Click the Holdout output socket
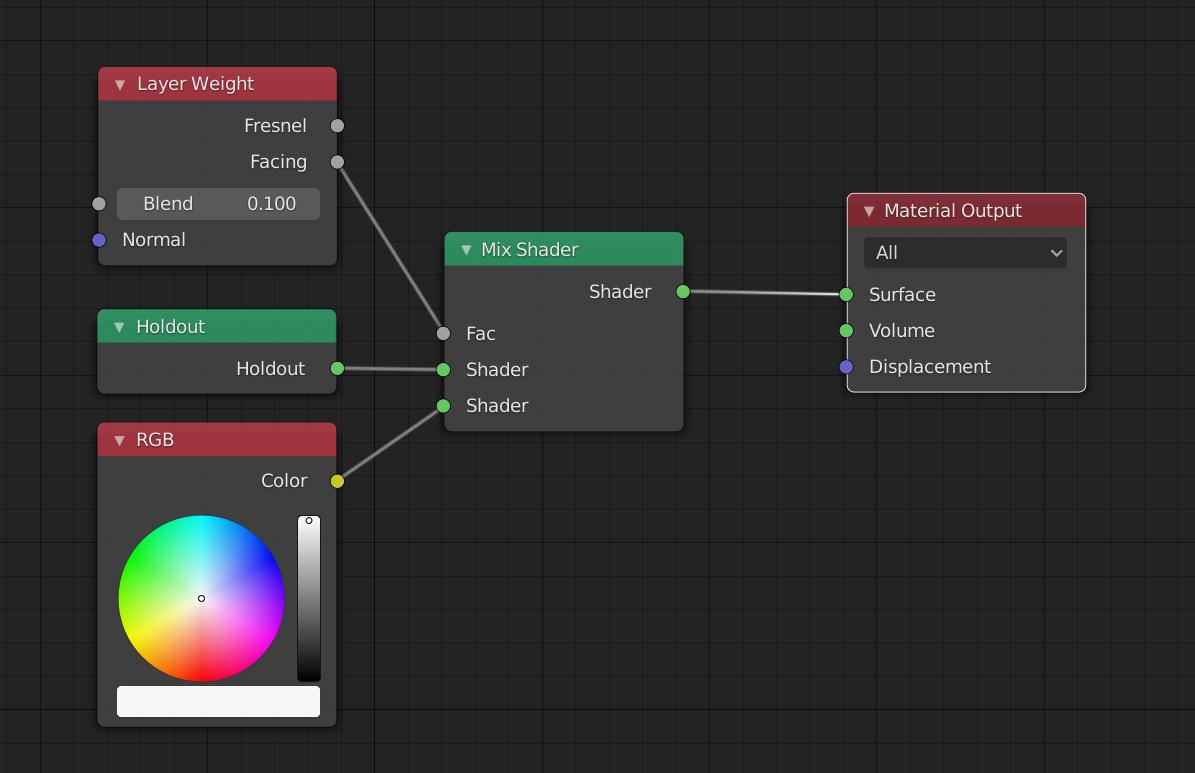 337,368
